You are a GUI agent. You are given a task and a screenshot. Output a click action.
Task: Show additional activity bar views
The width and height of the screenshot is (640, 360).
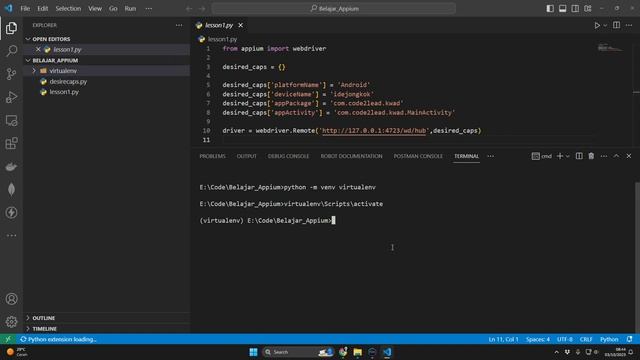[11, 236]
